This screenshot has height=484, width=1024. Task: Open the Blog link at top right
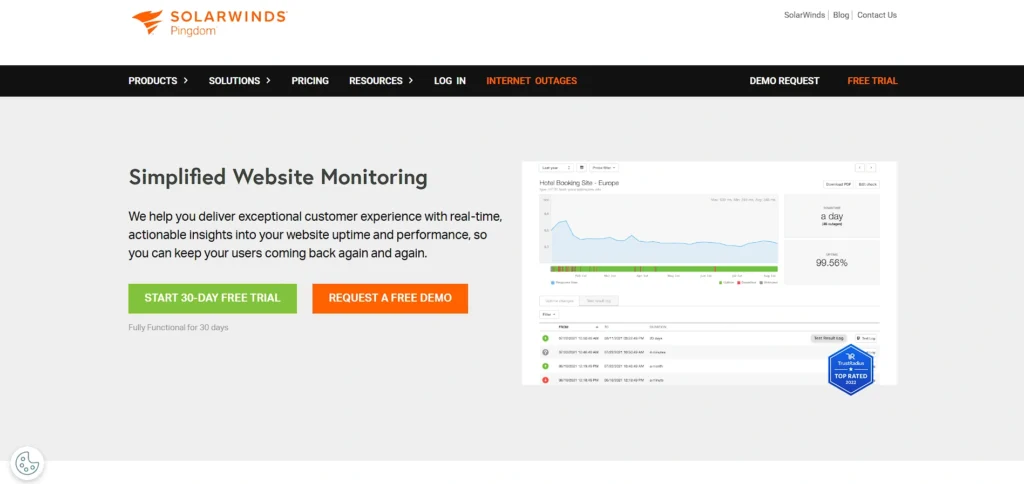tap(841, 15)
